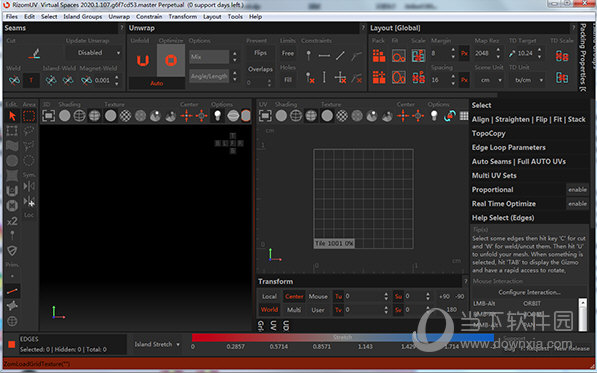Click the light bulb icon in 3D viewport bar
This screenshot has height=373, width=597.
(217, 116)
